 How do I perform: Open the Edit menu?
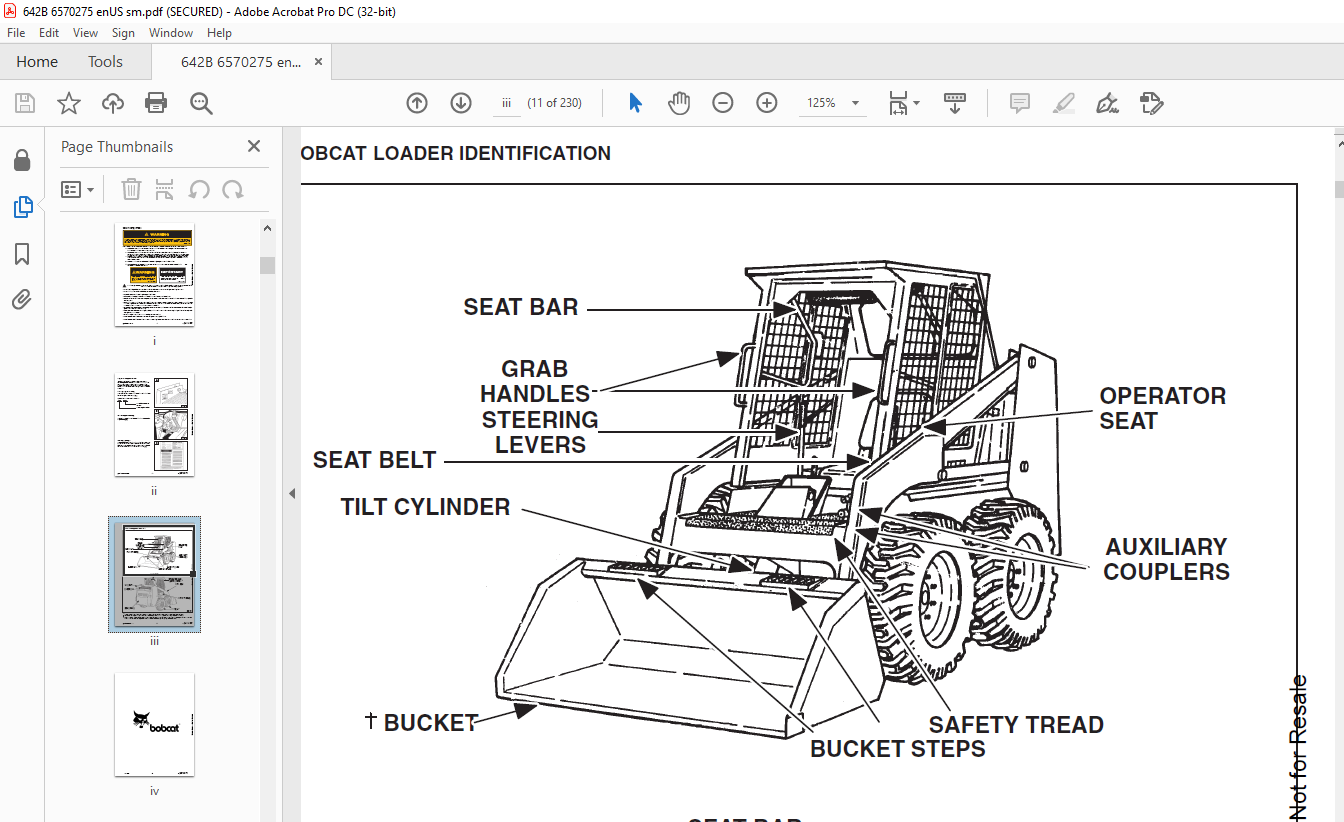click(x=49, y=33)
